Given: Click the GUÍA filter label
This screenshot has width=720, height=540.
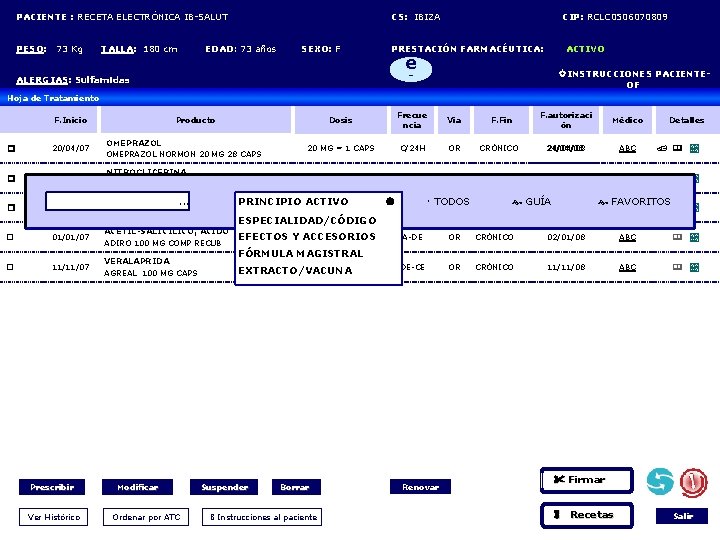Looking at the screenshot, I should [538, 202].
